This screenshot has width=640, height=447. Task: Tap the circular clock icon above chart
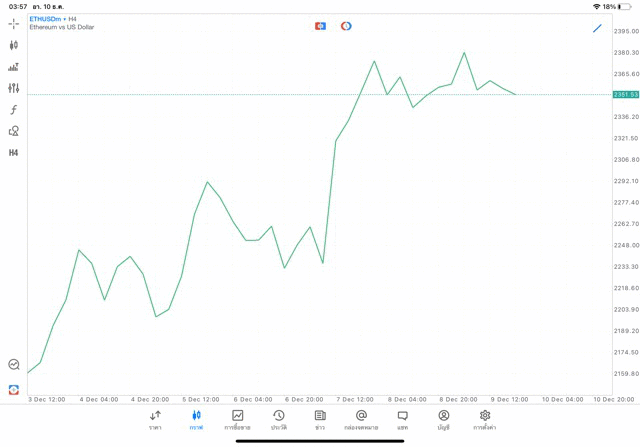[x=346, y=26]
